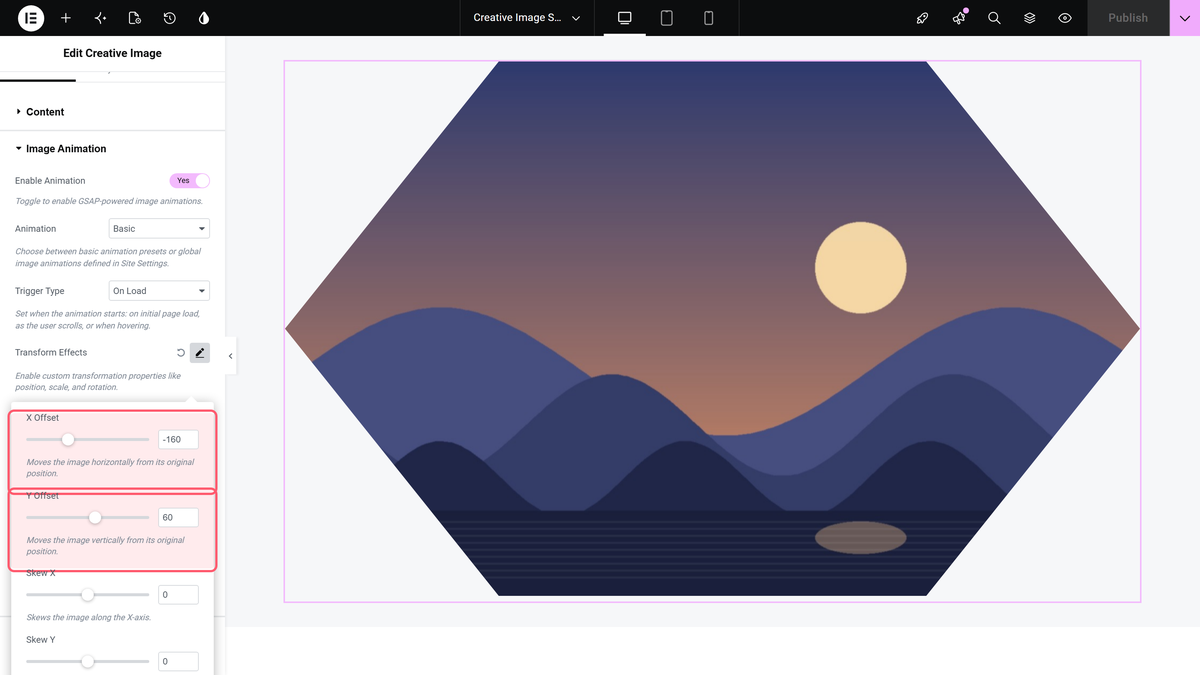Open the What's New megaphone icon
This screenshot has height=675, width=1200.
(959, 18)
